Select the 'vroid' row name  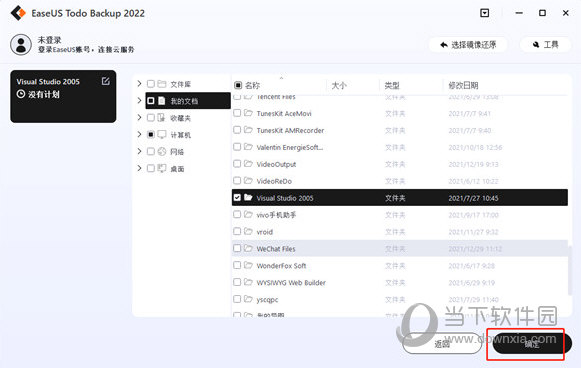pyautogui.click(x=265, y=232)
